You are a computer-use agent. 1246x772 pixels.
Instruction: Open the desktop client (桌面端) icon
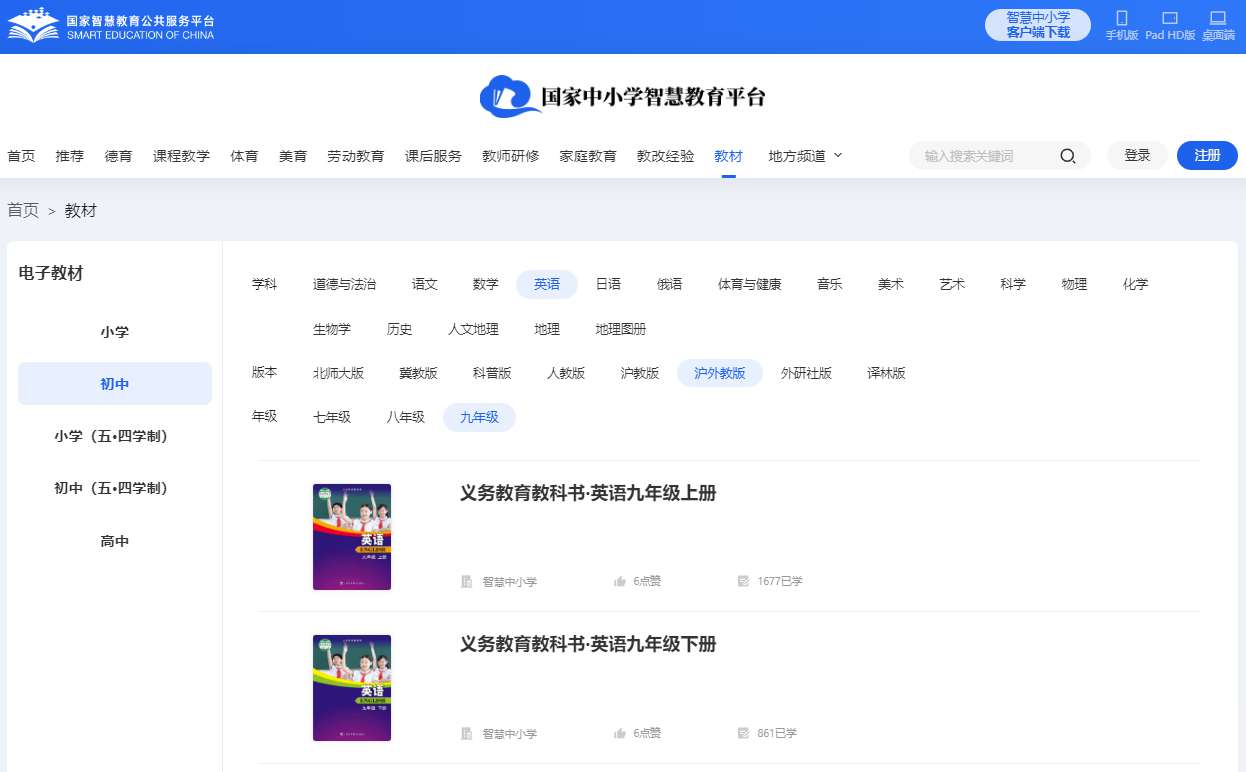[x=1217, y=19]
